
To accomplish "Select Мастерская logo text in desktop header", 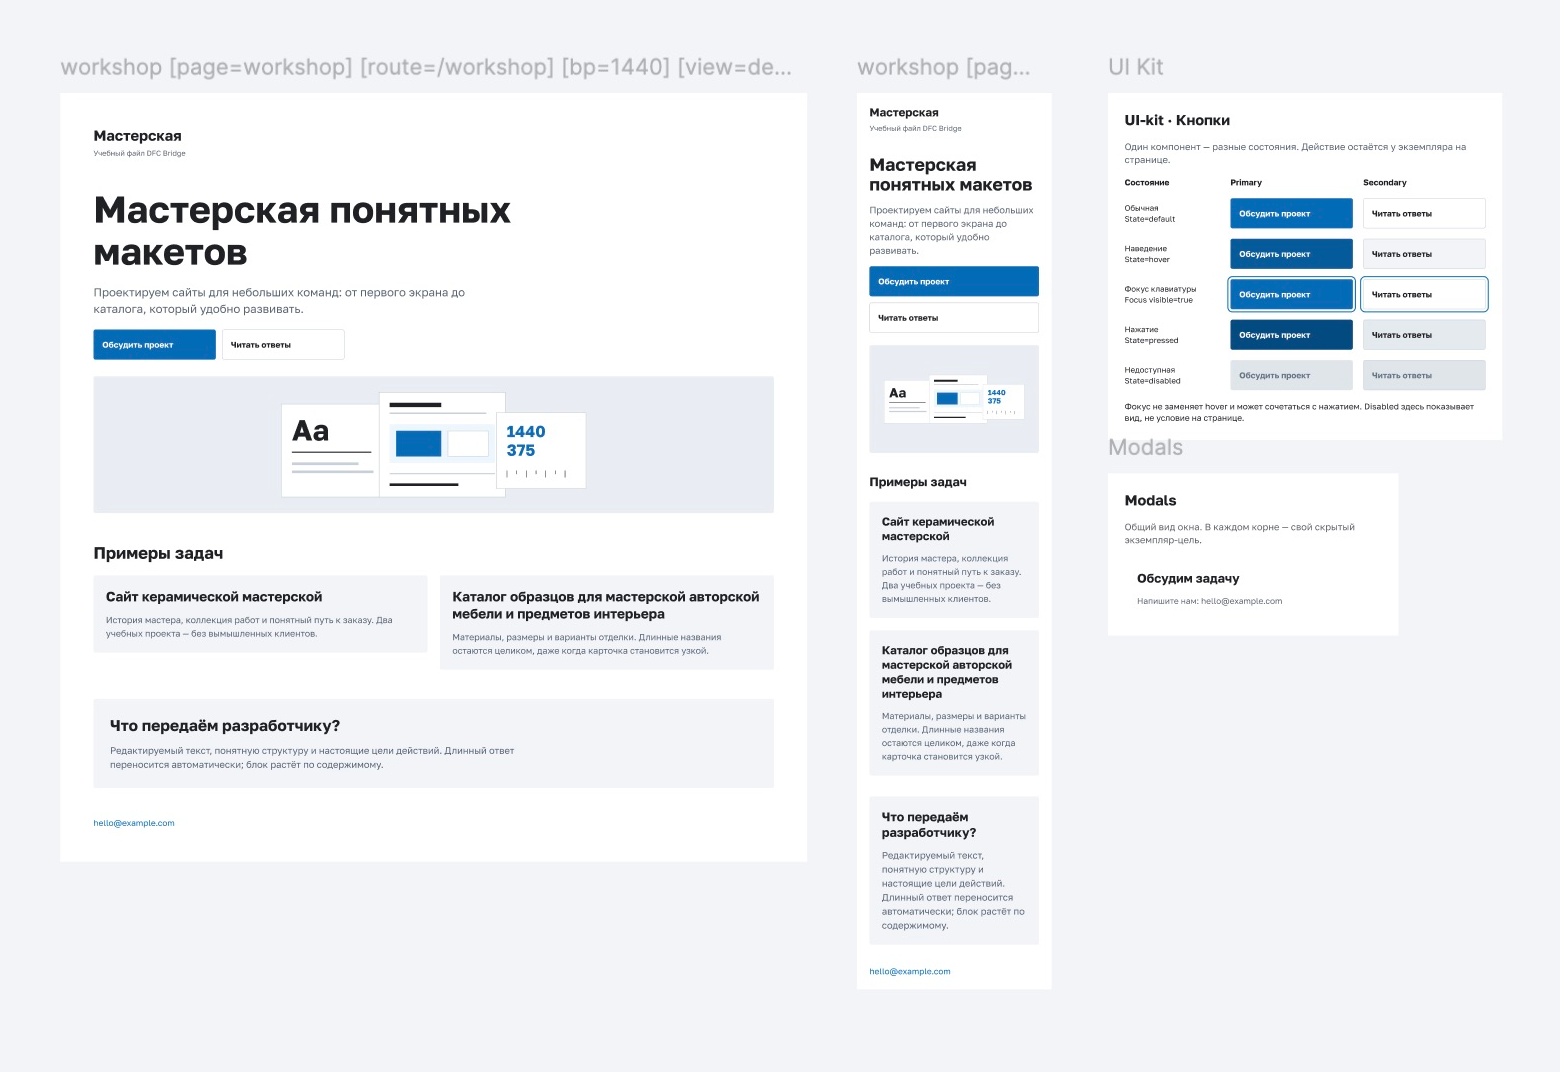I will click(x=138, y=136).
